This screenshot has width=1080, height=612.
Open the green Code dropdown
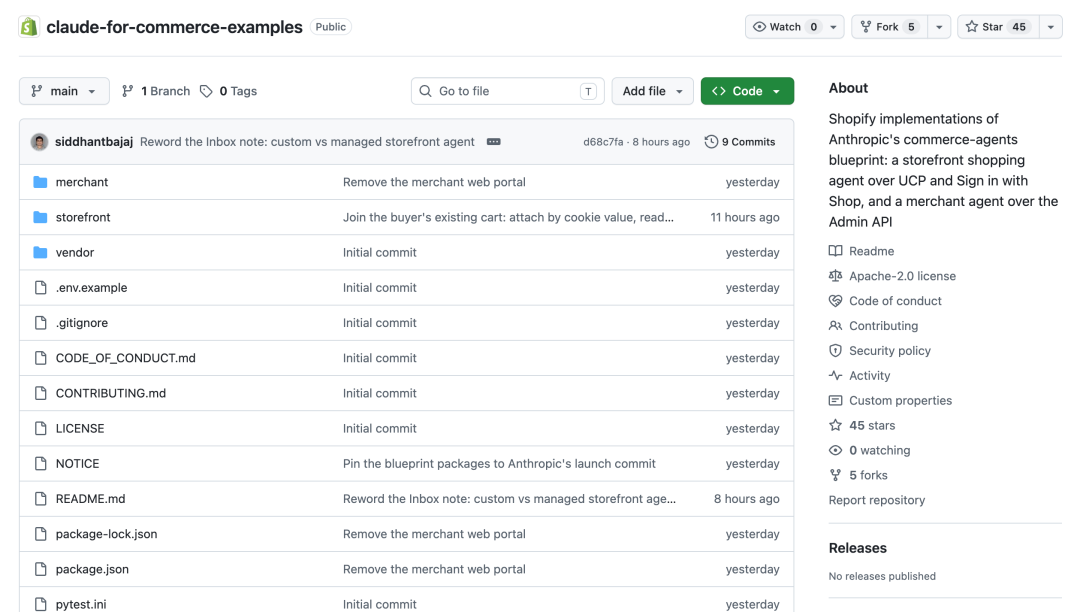pyautogui.click(x=747, y=91)
